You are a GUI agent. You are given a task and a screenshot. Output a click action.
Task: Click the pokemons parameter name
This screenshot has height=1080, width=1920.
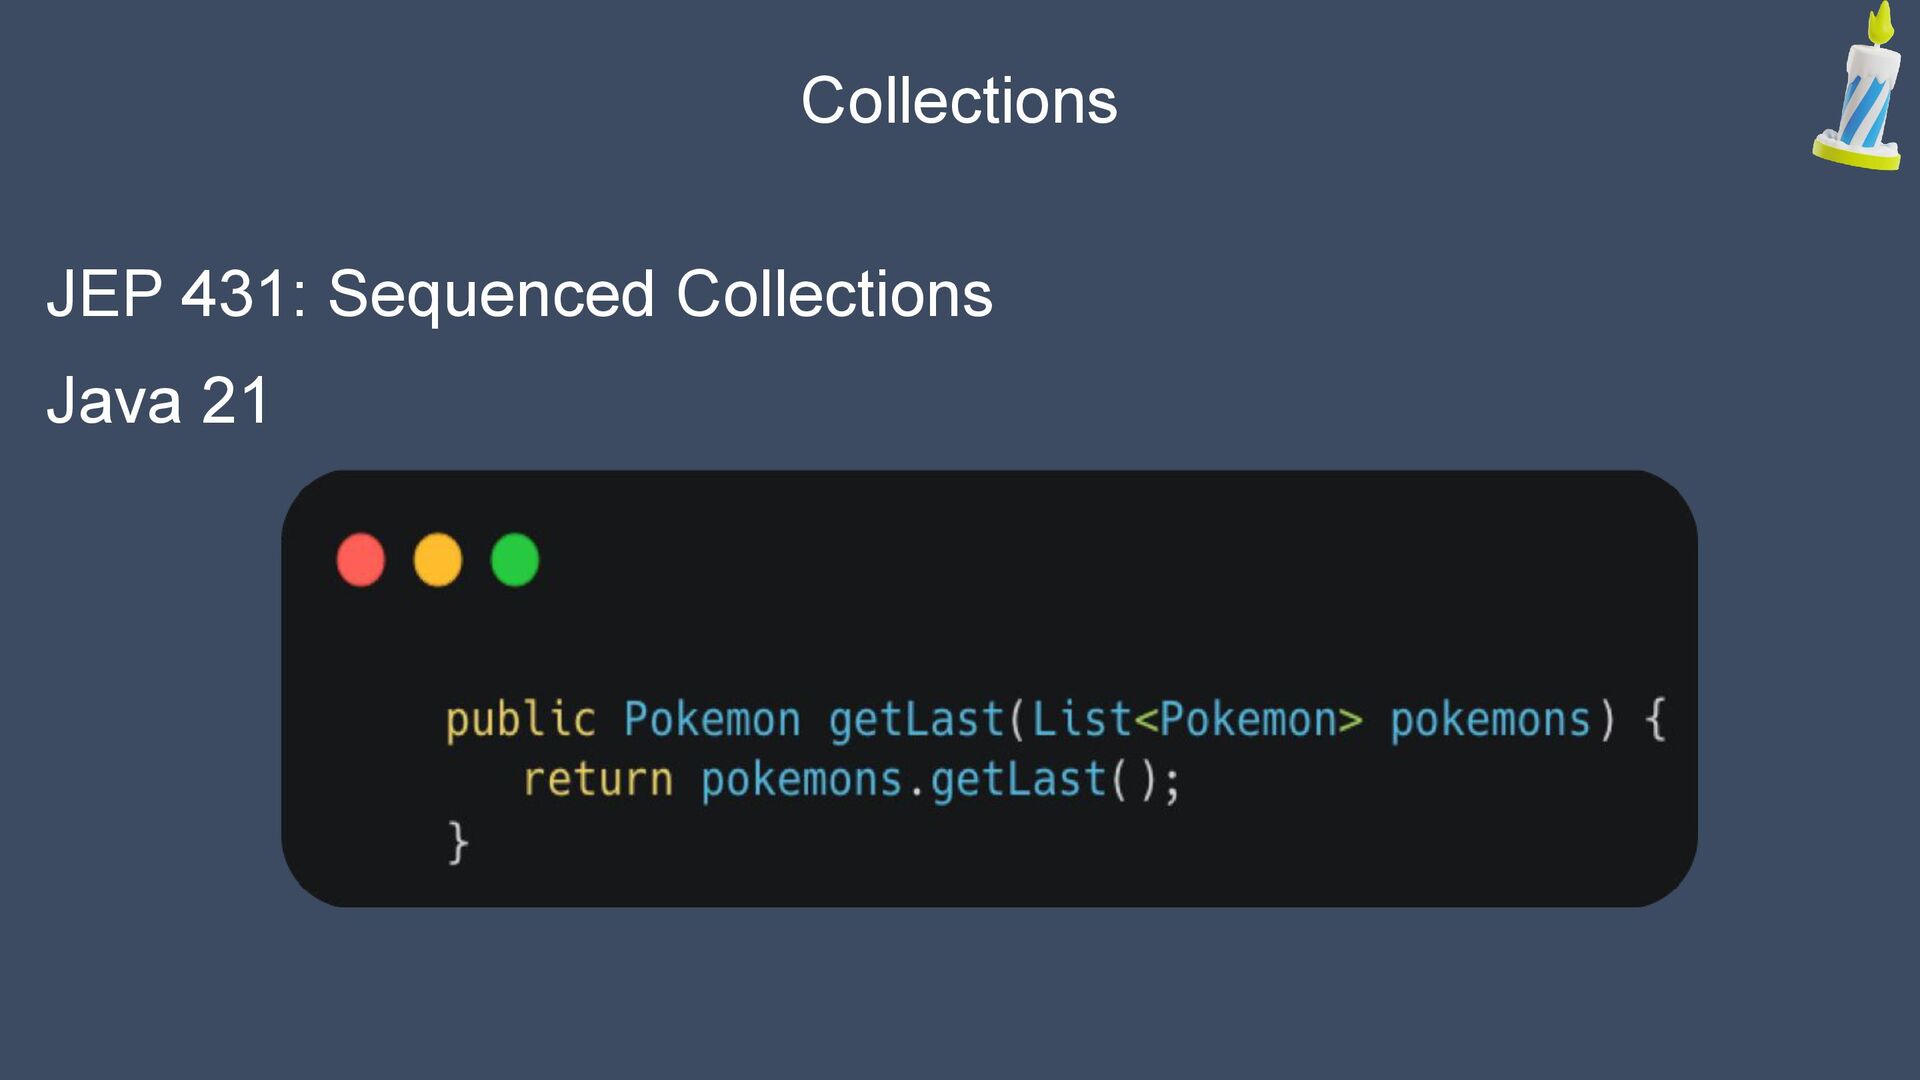coord(1490,721)
